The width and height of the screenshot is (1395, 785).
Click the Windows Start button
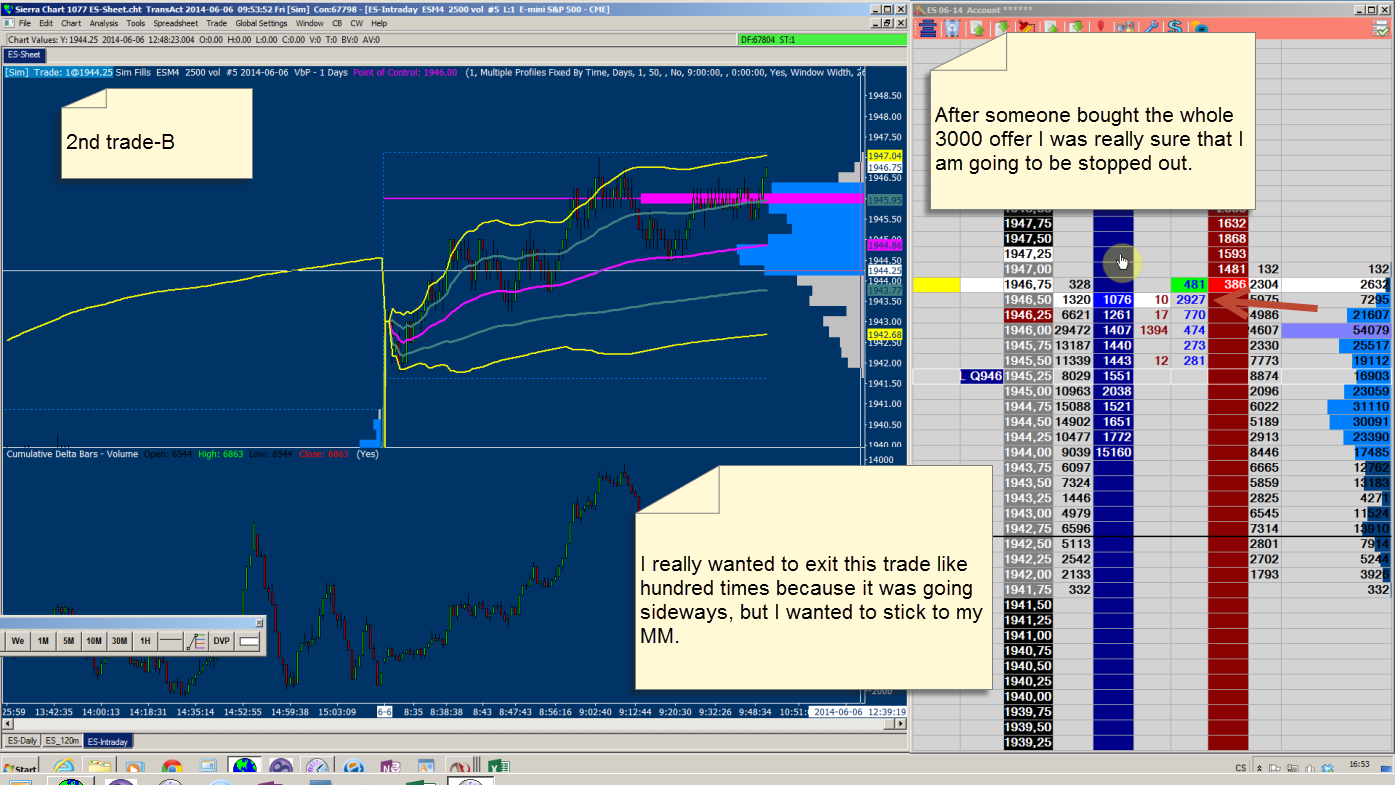click(x=20, y=769)
